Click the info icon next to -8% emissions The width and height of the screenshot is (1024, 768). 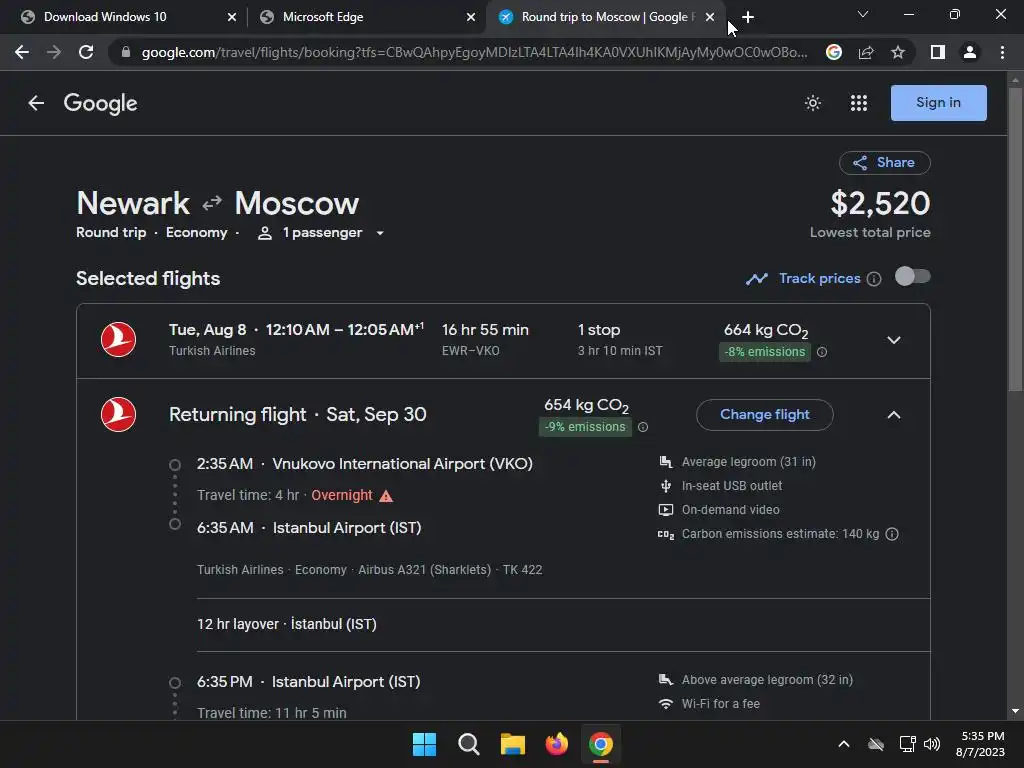[x=822, y=352]
